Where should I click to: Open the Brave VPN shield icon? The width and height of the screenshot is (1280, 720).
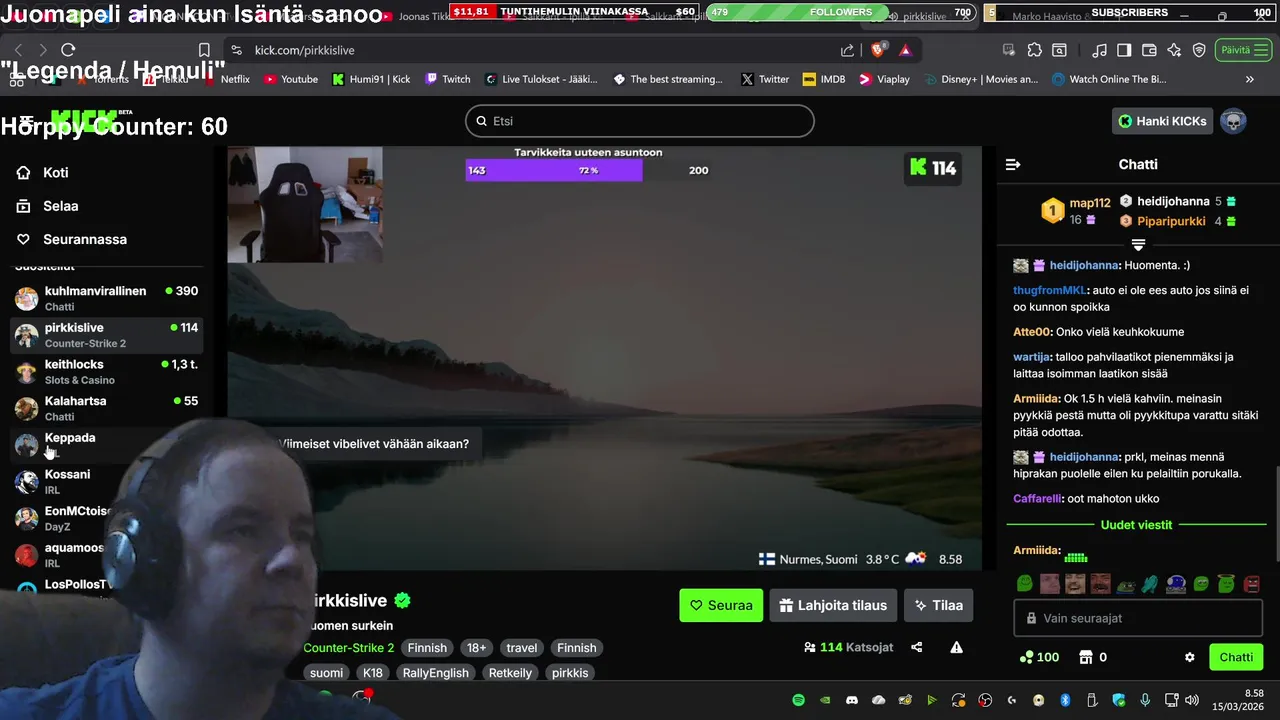coord(1199,50)
